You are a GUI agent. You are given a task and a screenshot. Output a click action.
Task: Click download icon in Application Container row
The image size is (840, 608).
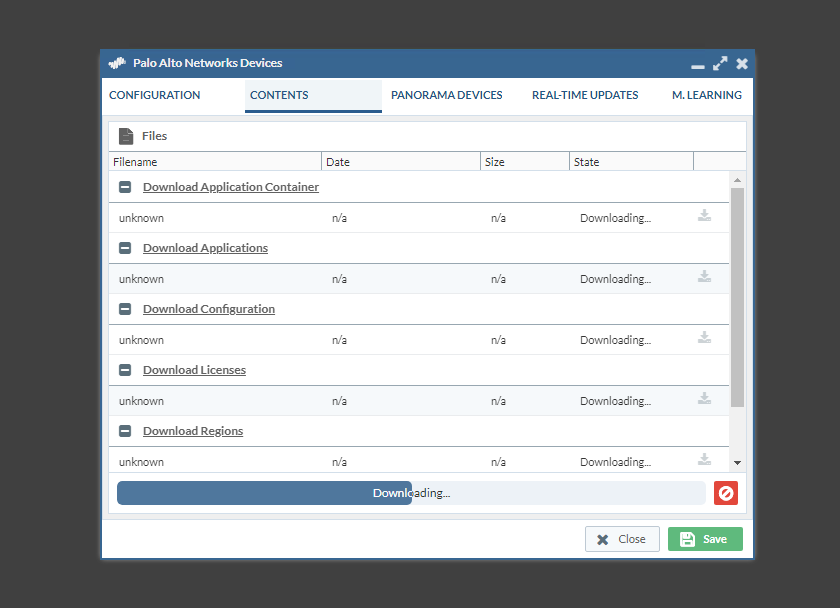coord(704,216)
